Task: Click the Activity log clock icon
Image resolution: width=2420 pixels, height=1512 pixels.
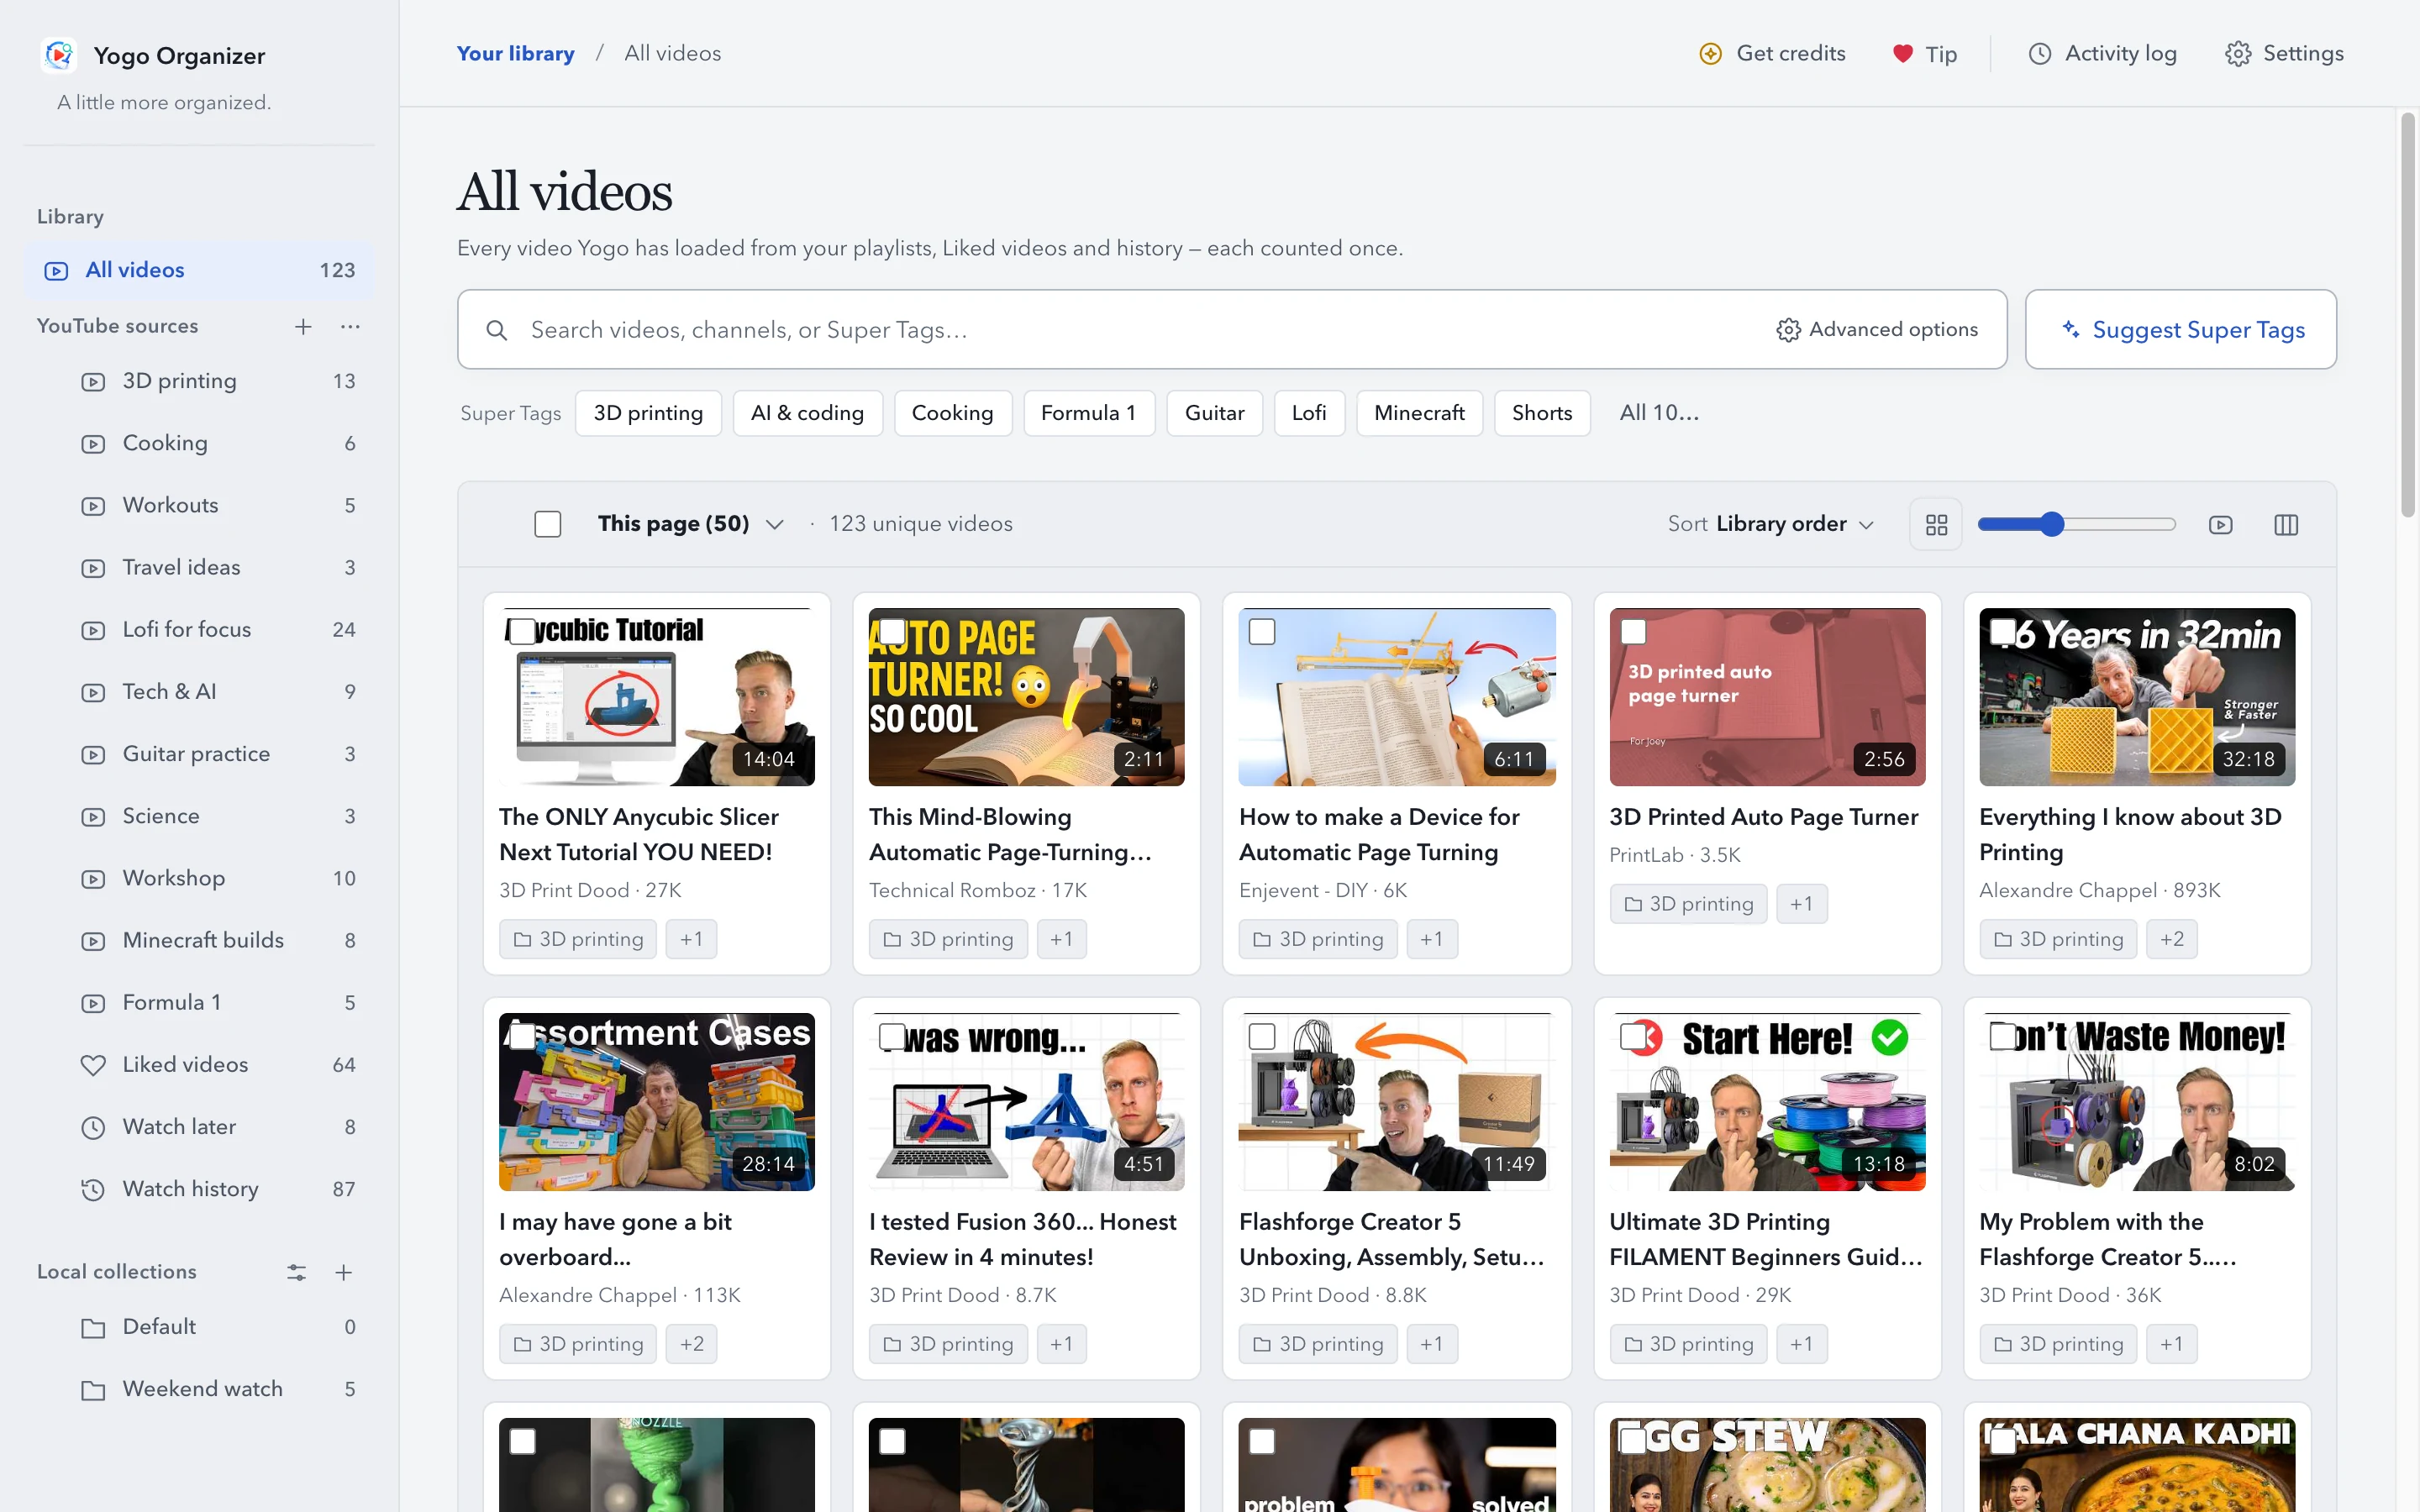Action: click(2039, 54)
